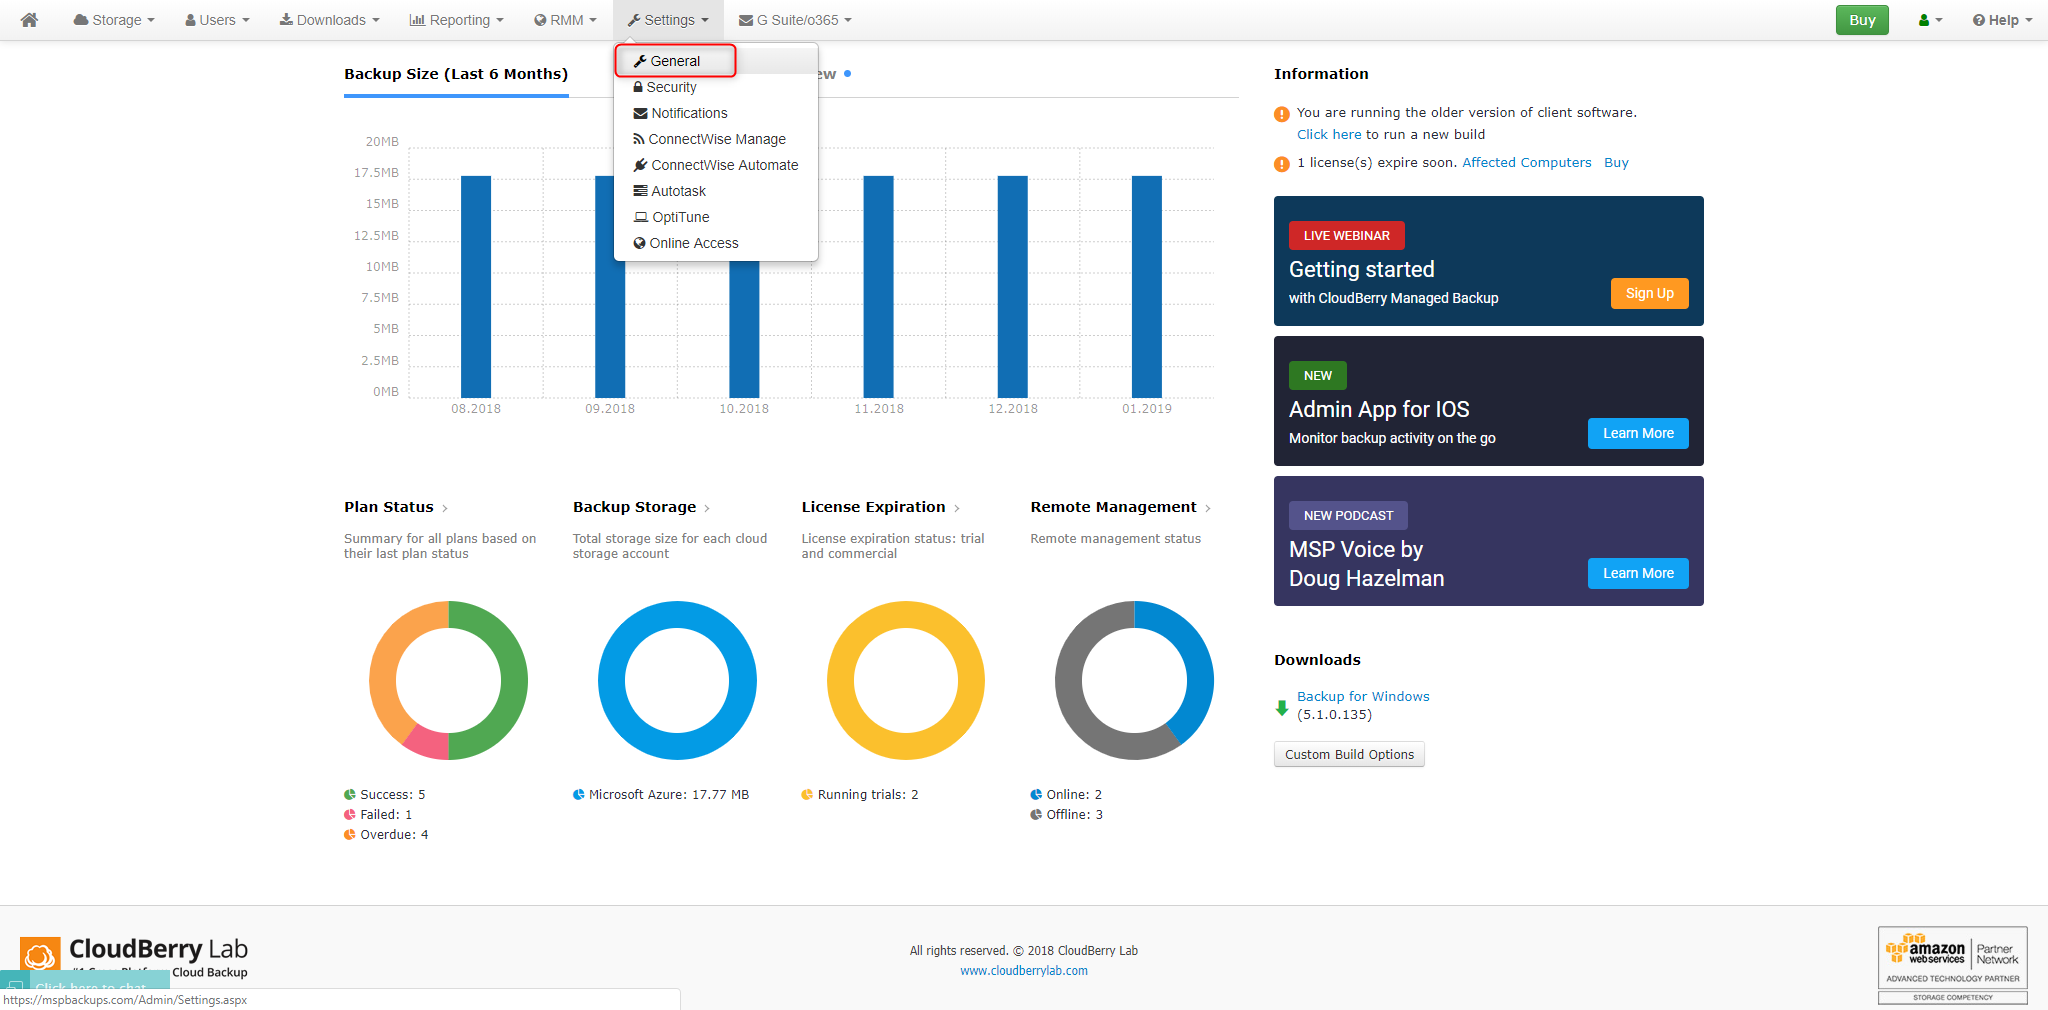
Task: Open the user account icon at top right
Action: 1929,19
